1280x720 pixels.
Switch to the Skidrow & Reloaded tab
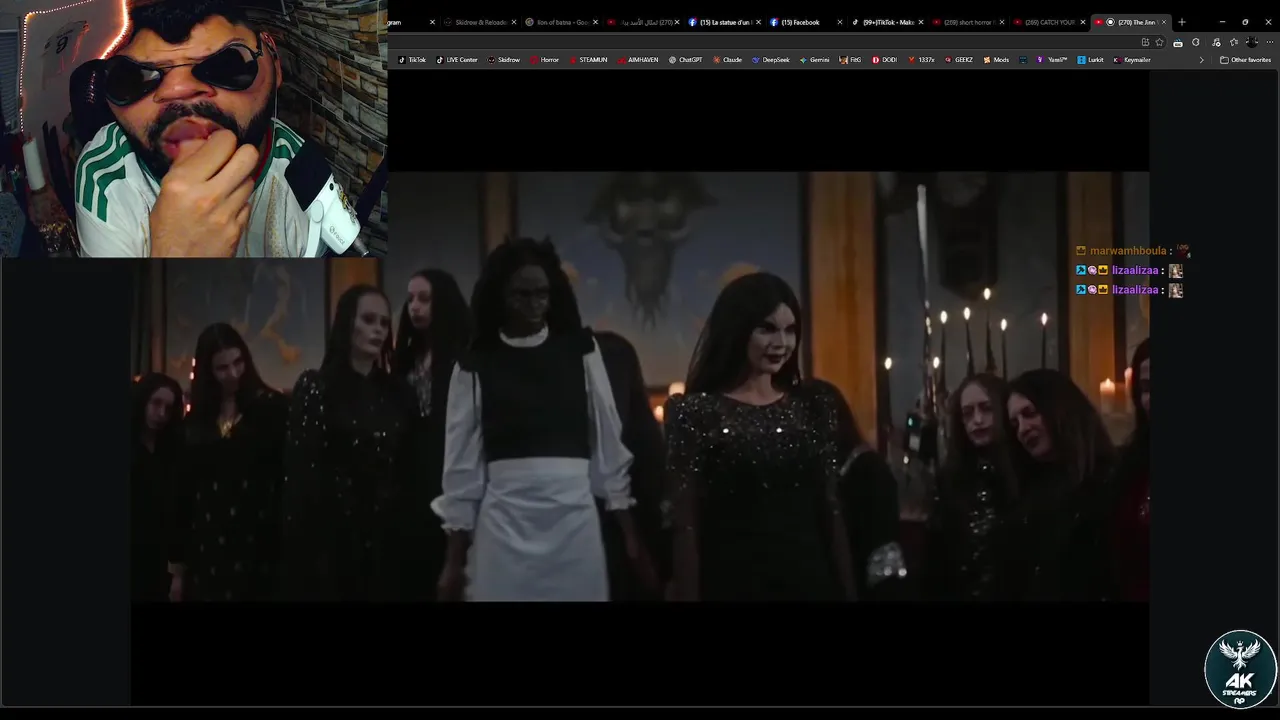click(x=481, y=22)
